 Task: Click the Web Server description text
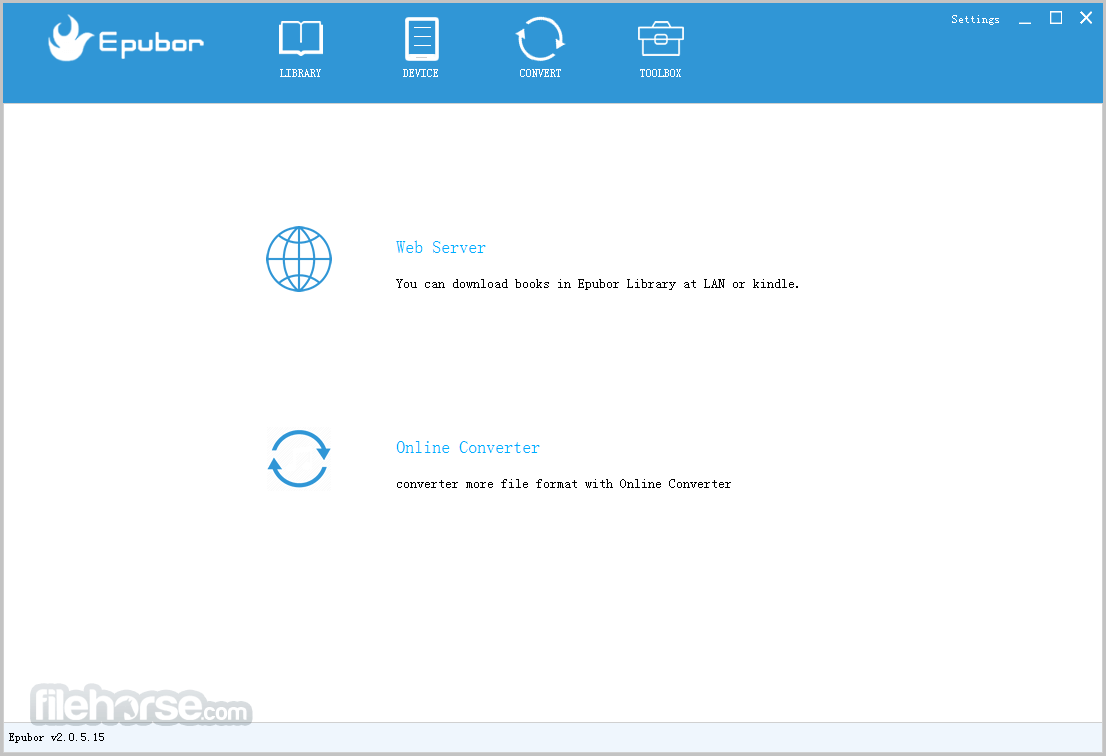(x=597, y=284)
